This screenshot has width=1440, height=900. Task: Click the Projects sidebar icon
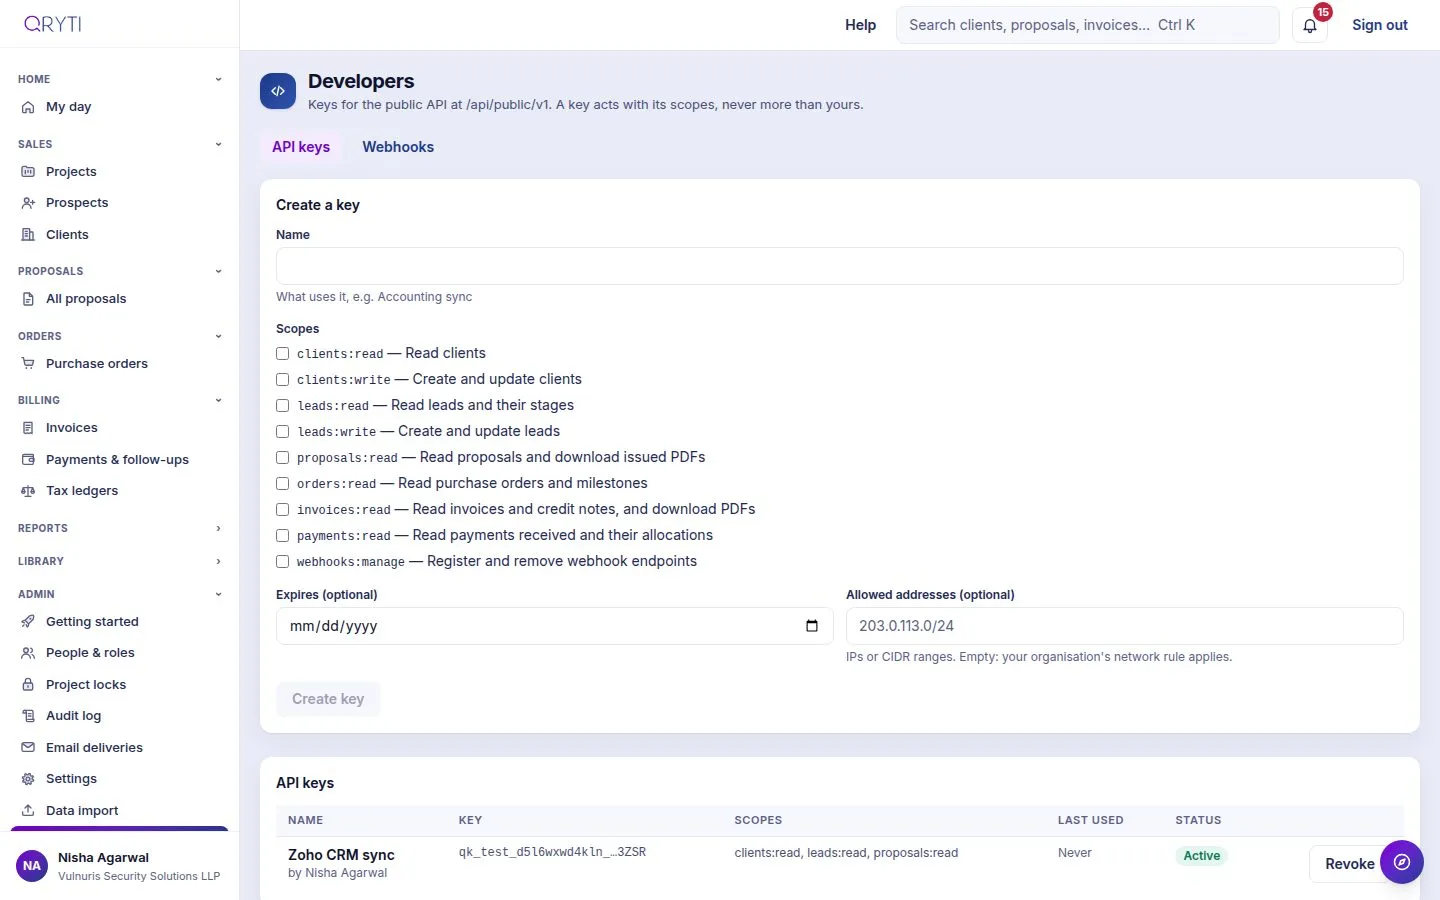click(x=28, y=172)
